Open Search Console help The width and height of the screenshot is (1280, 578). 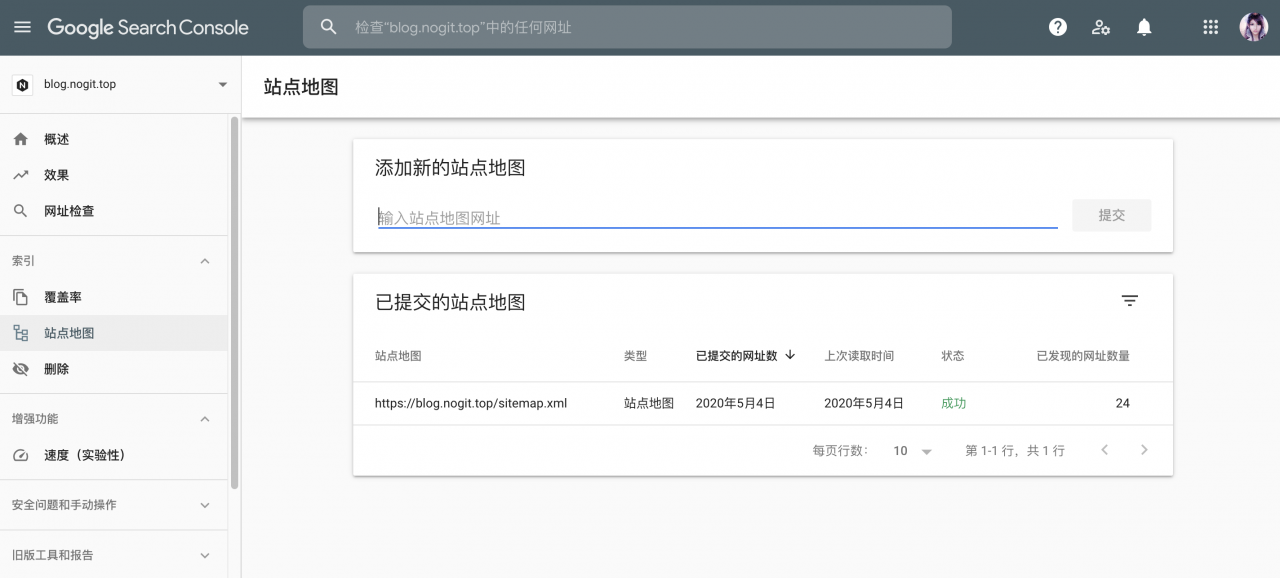[1057, 27]
